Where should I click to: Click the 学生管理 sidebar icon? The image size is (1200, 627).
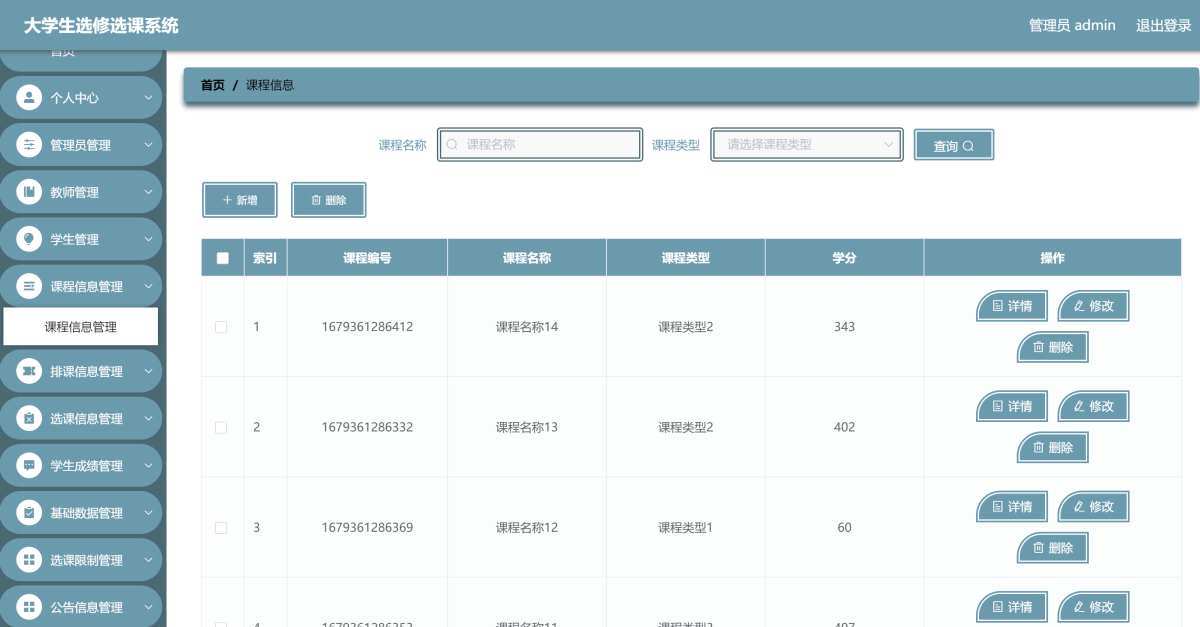29,239
